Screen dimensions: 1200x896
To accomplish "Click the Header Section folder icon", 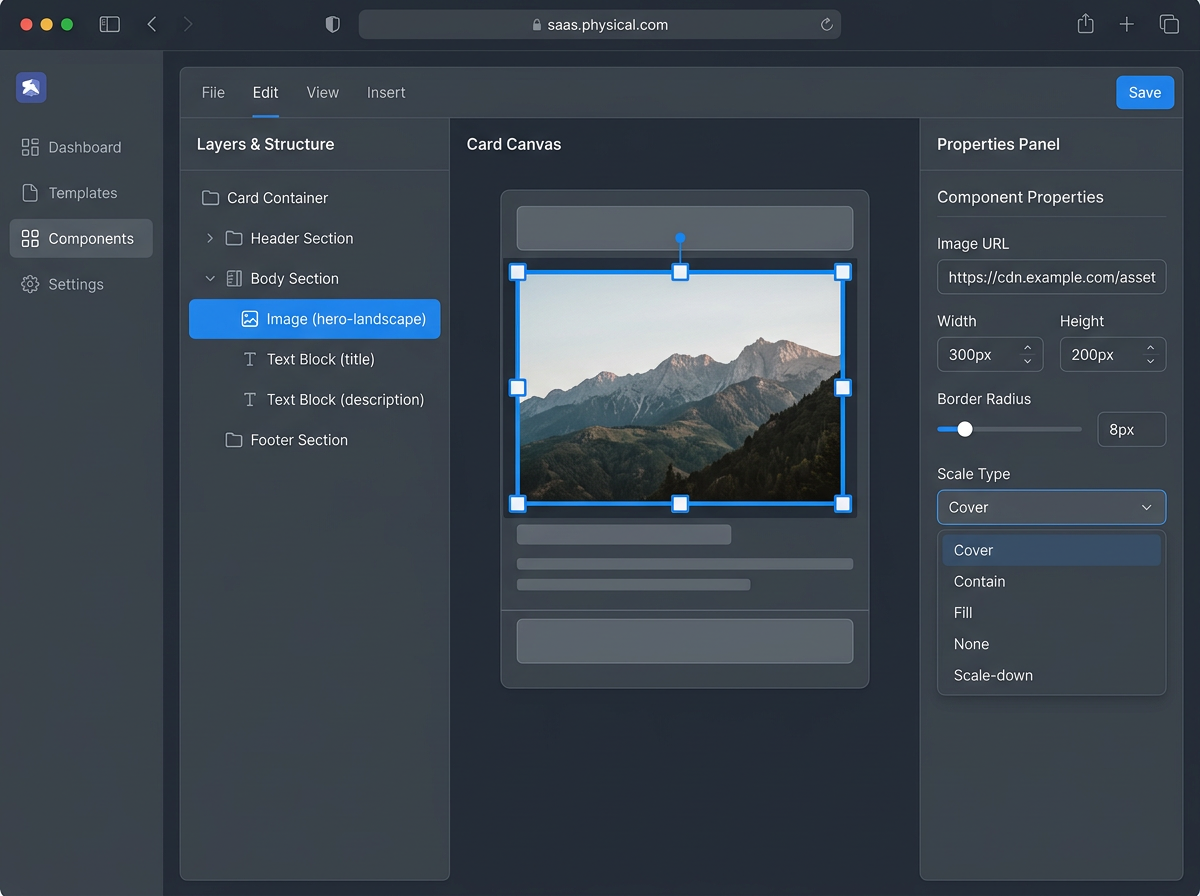I will coord(234,238).
